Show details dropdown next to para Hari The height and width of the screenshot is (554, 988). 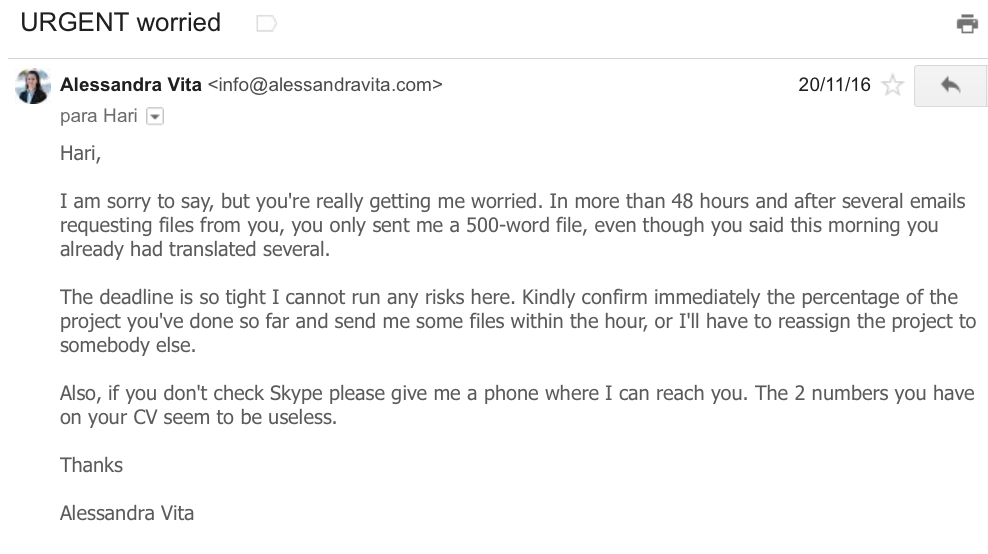tap(155, 117)
